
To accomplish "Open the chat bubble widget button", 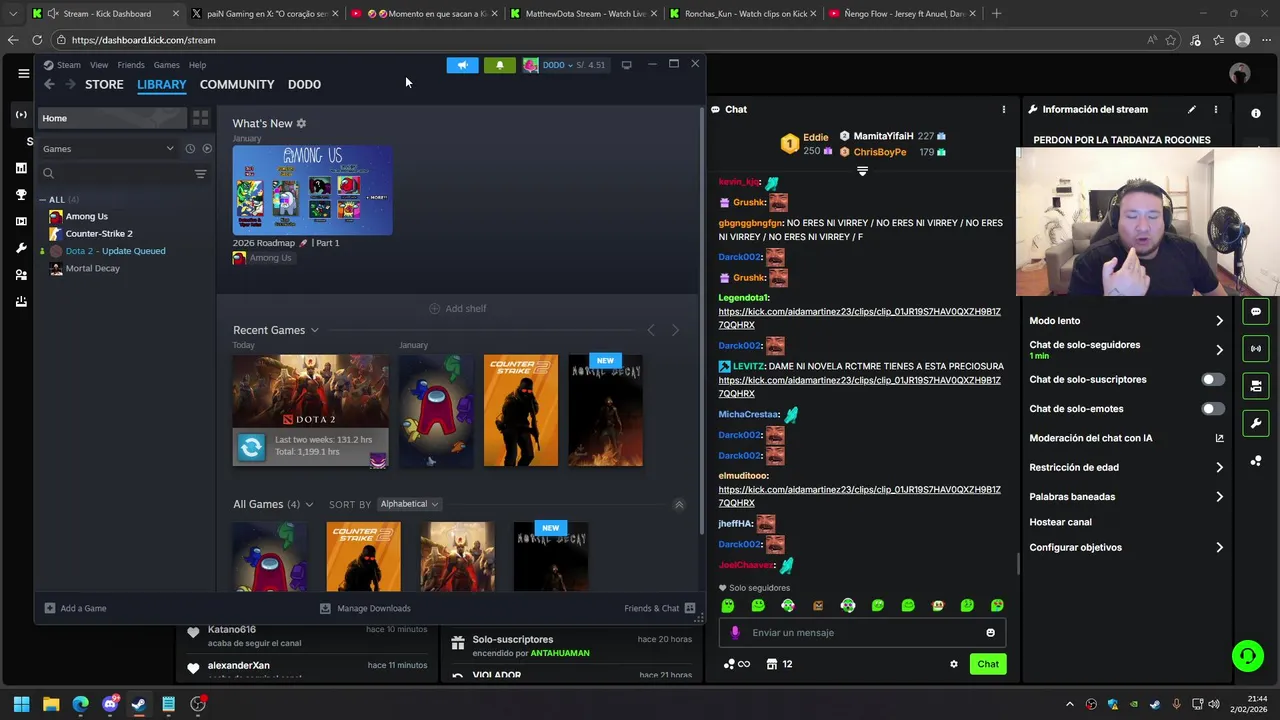I will pos(1256,312).
